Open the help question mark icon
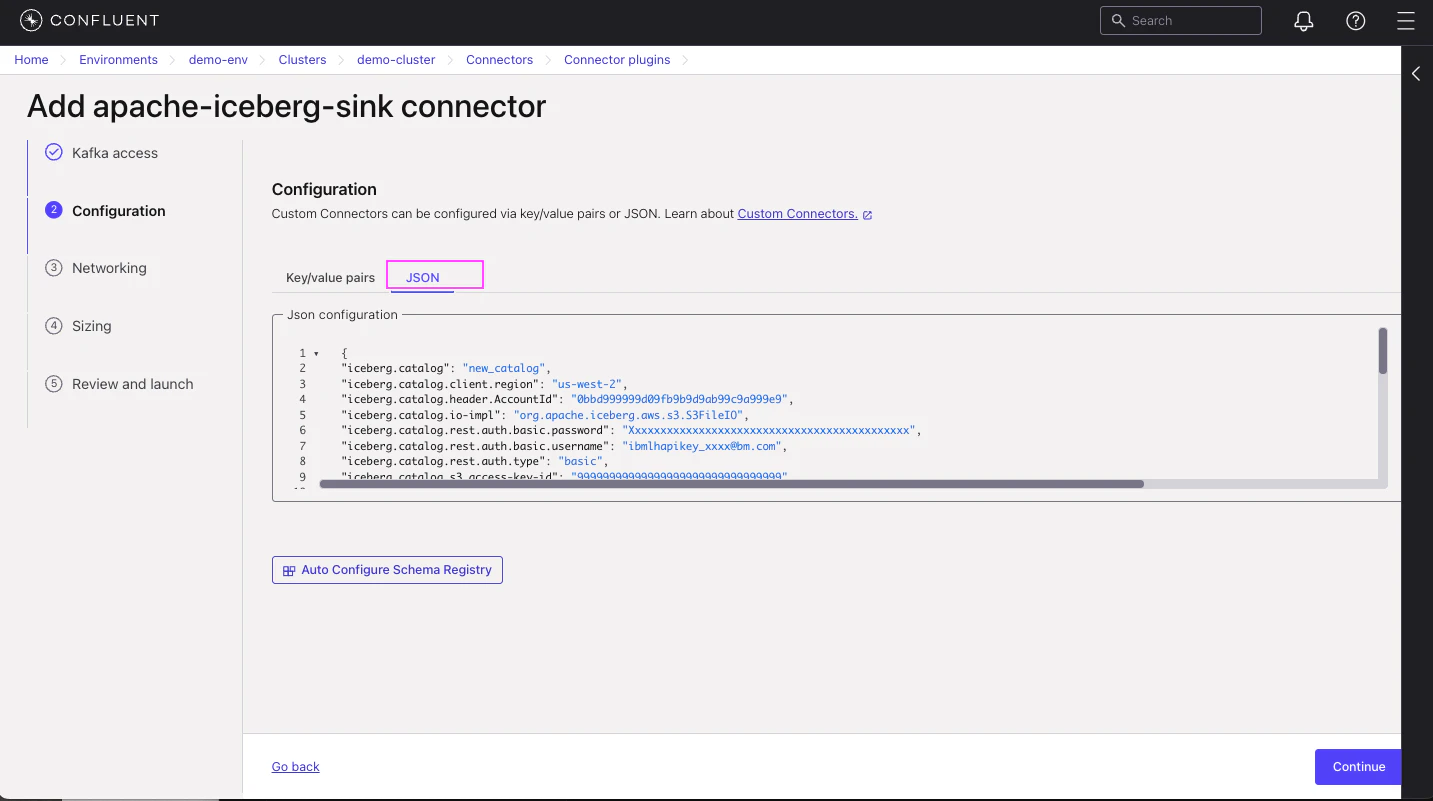Image resolution: width=1433 pixels, height=801 pixels. (1356, 21)
